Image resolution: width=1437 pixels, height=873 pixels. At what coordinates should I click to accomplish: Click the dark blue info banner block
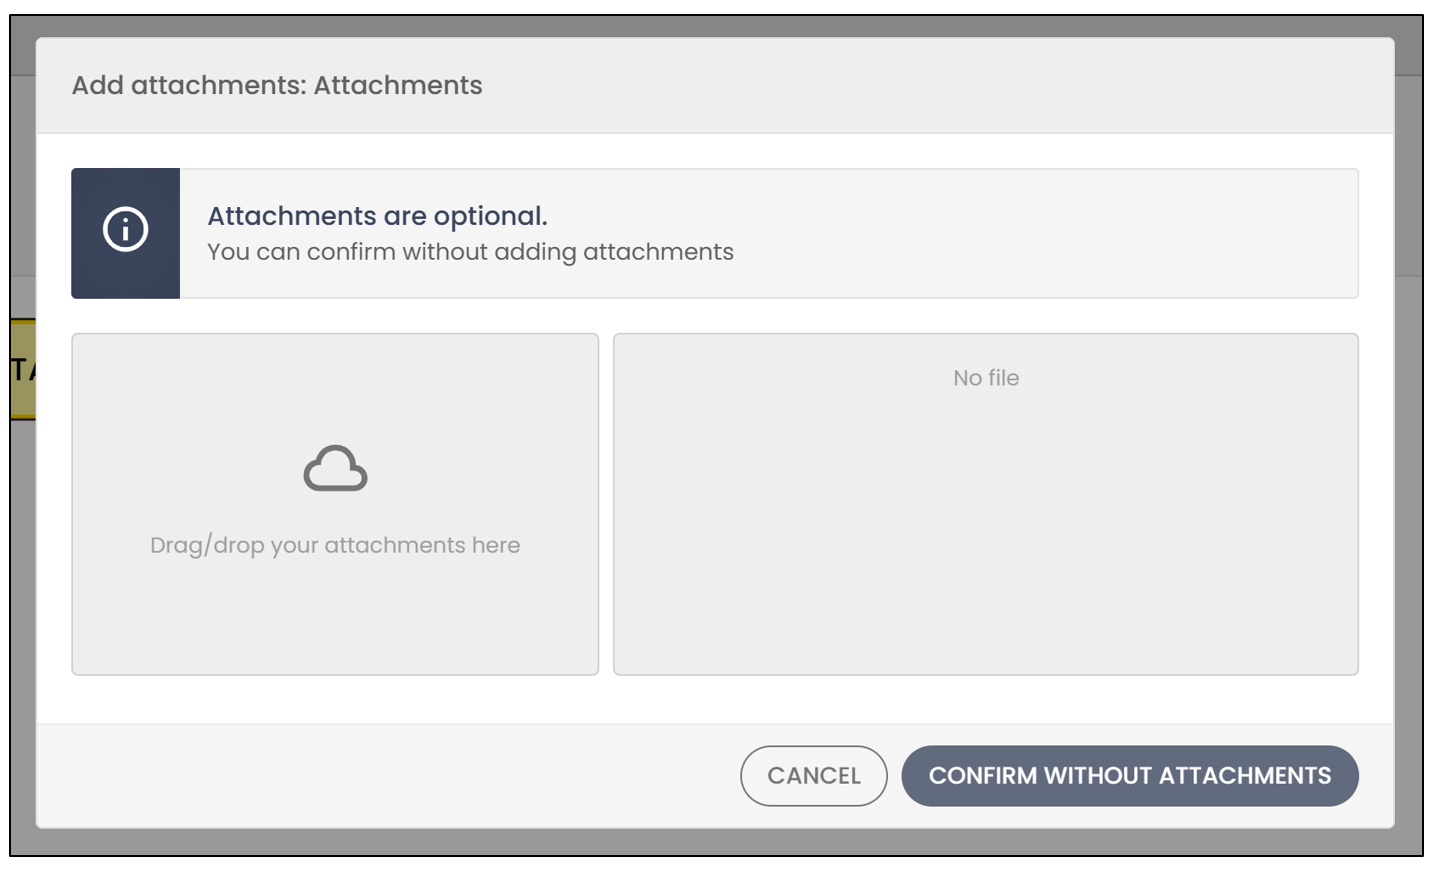126,233
